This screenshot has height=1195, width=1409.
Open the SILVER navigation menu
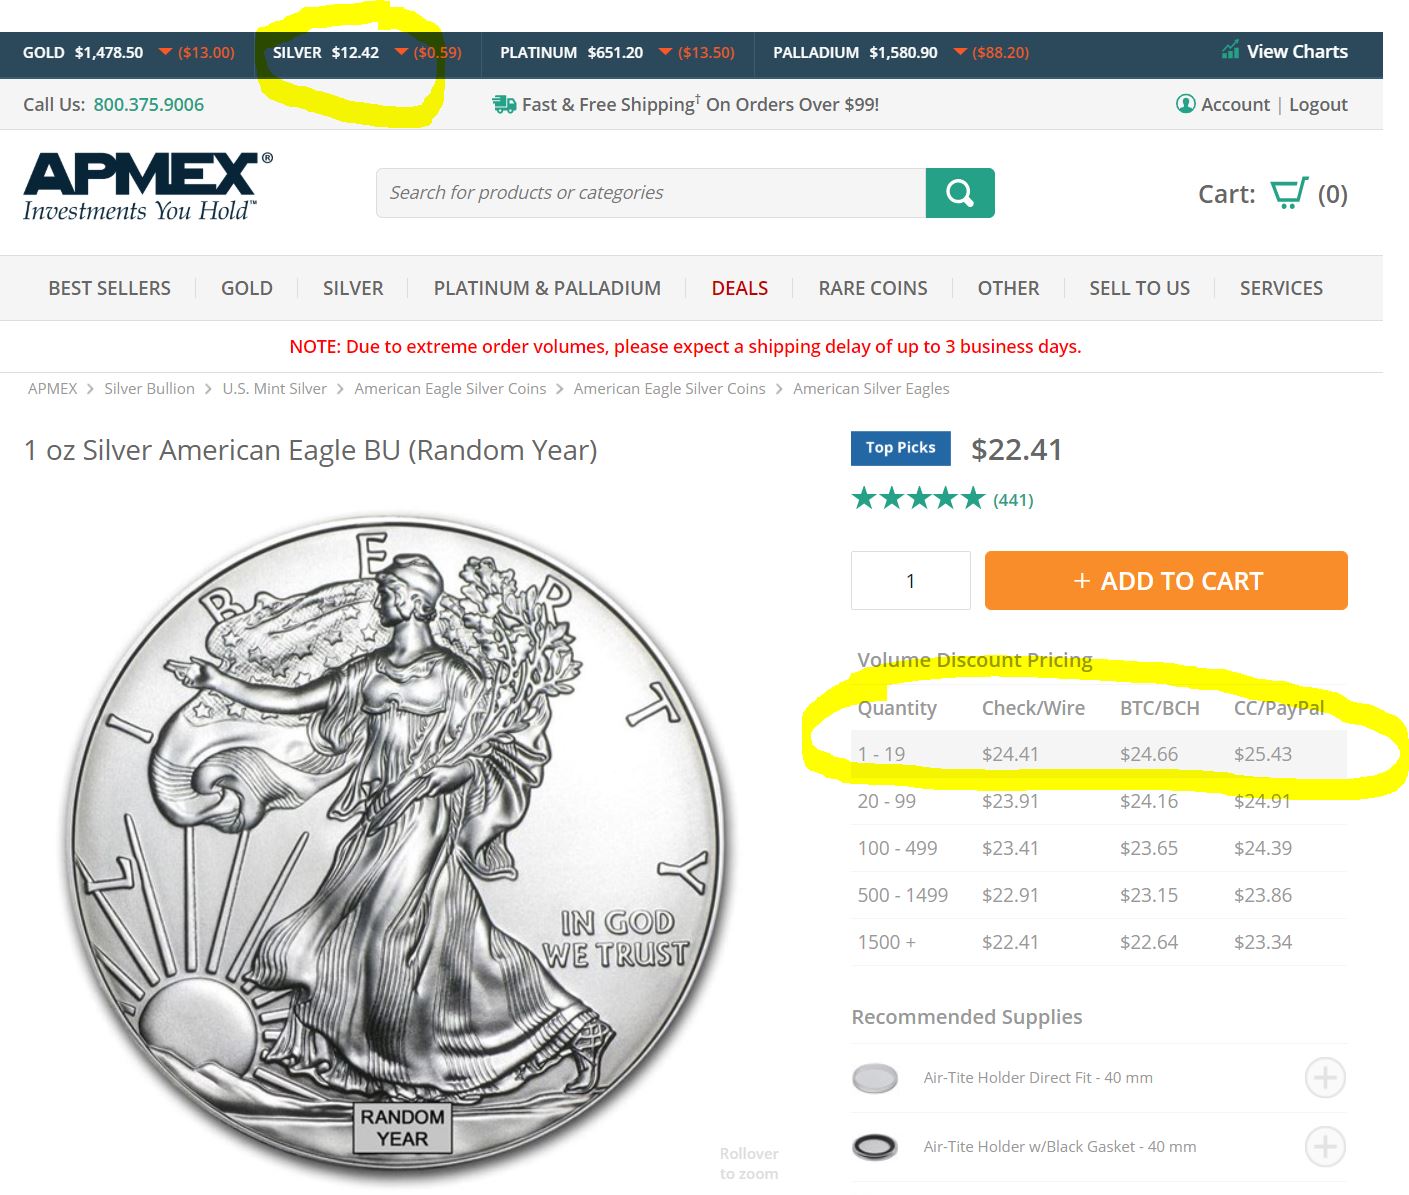353,288
